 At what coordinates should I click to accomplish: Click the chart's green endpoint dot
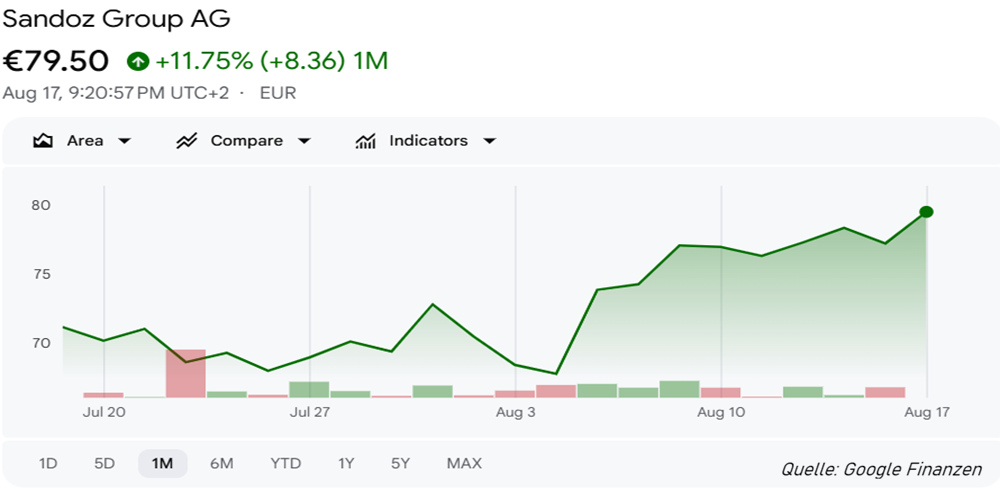[927, 212]
